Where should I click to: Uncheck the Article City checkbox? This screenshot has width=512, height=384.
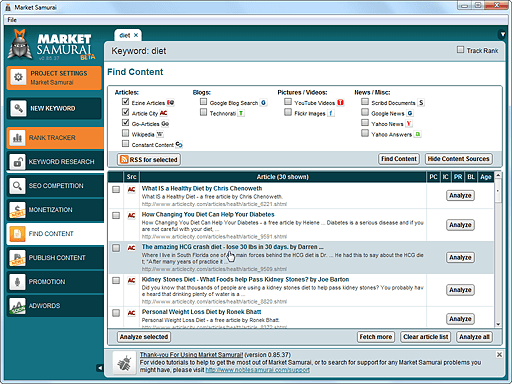(x=125, y=112)
